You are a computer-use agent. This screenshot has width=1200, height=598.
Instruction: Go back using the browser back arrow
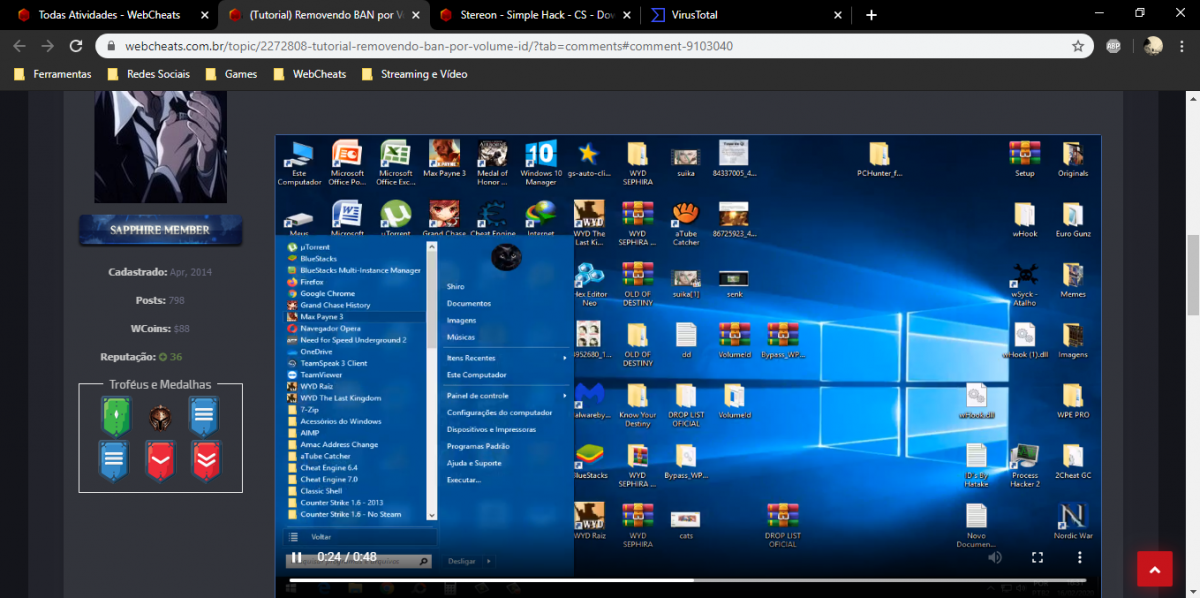pyautogui.click(x=18, y=46)
